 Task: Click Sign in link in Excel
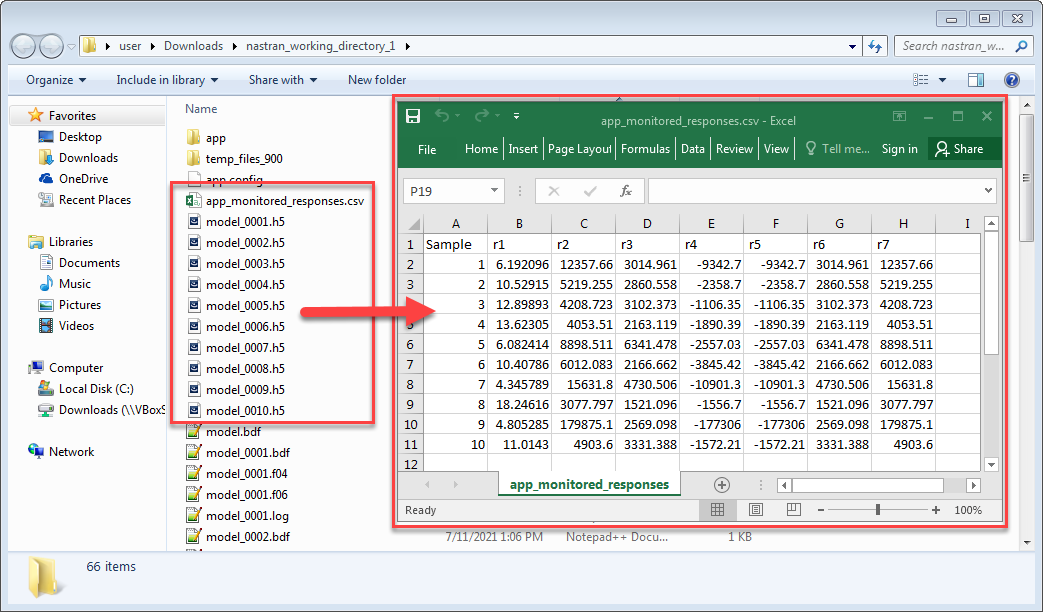click(x=899, y=149)
